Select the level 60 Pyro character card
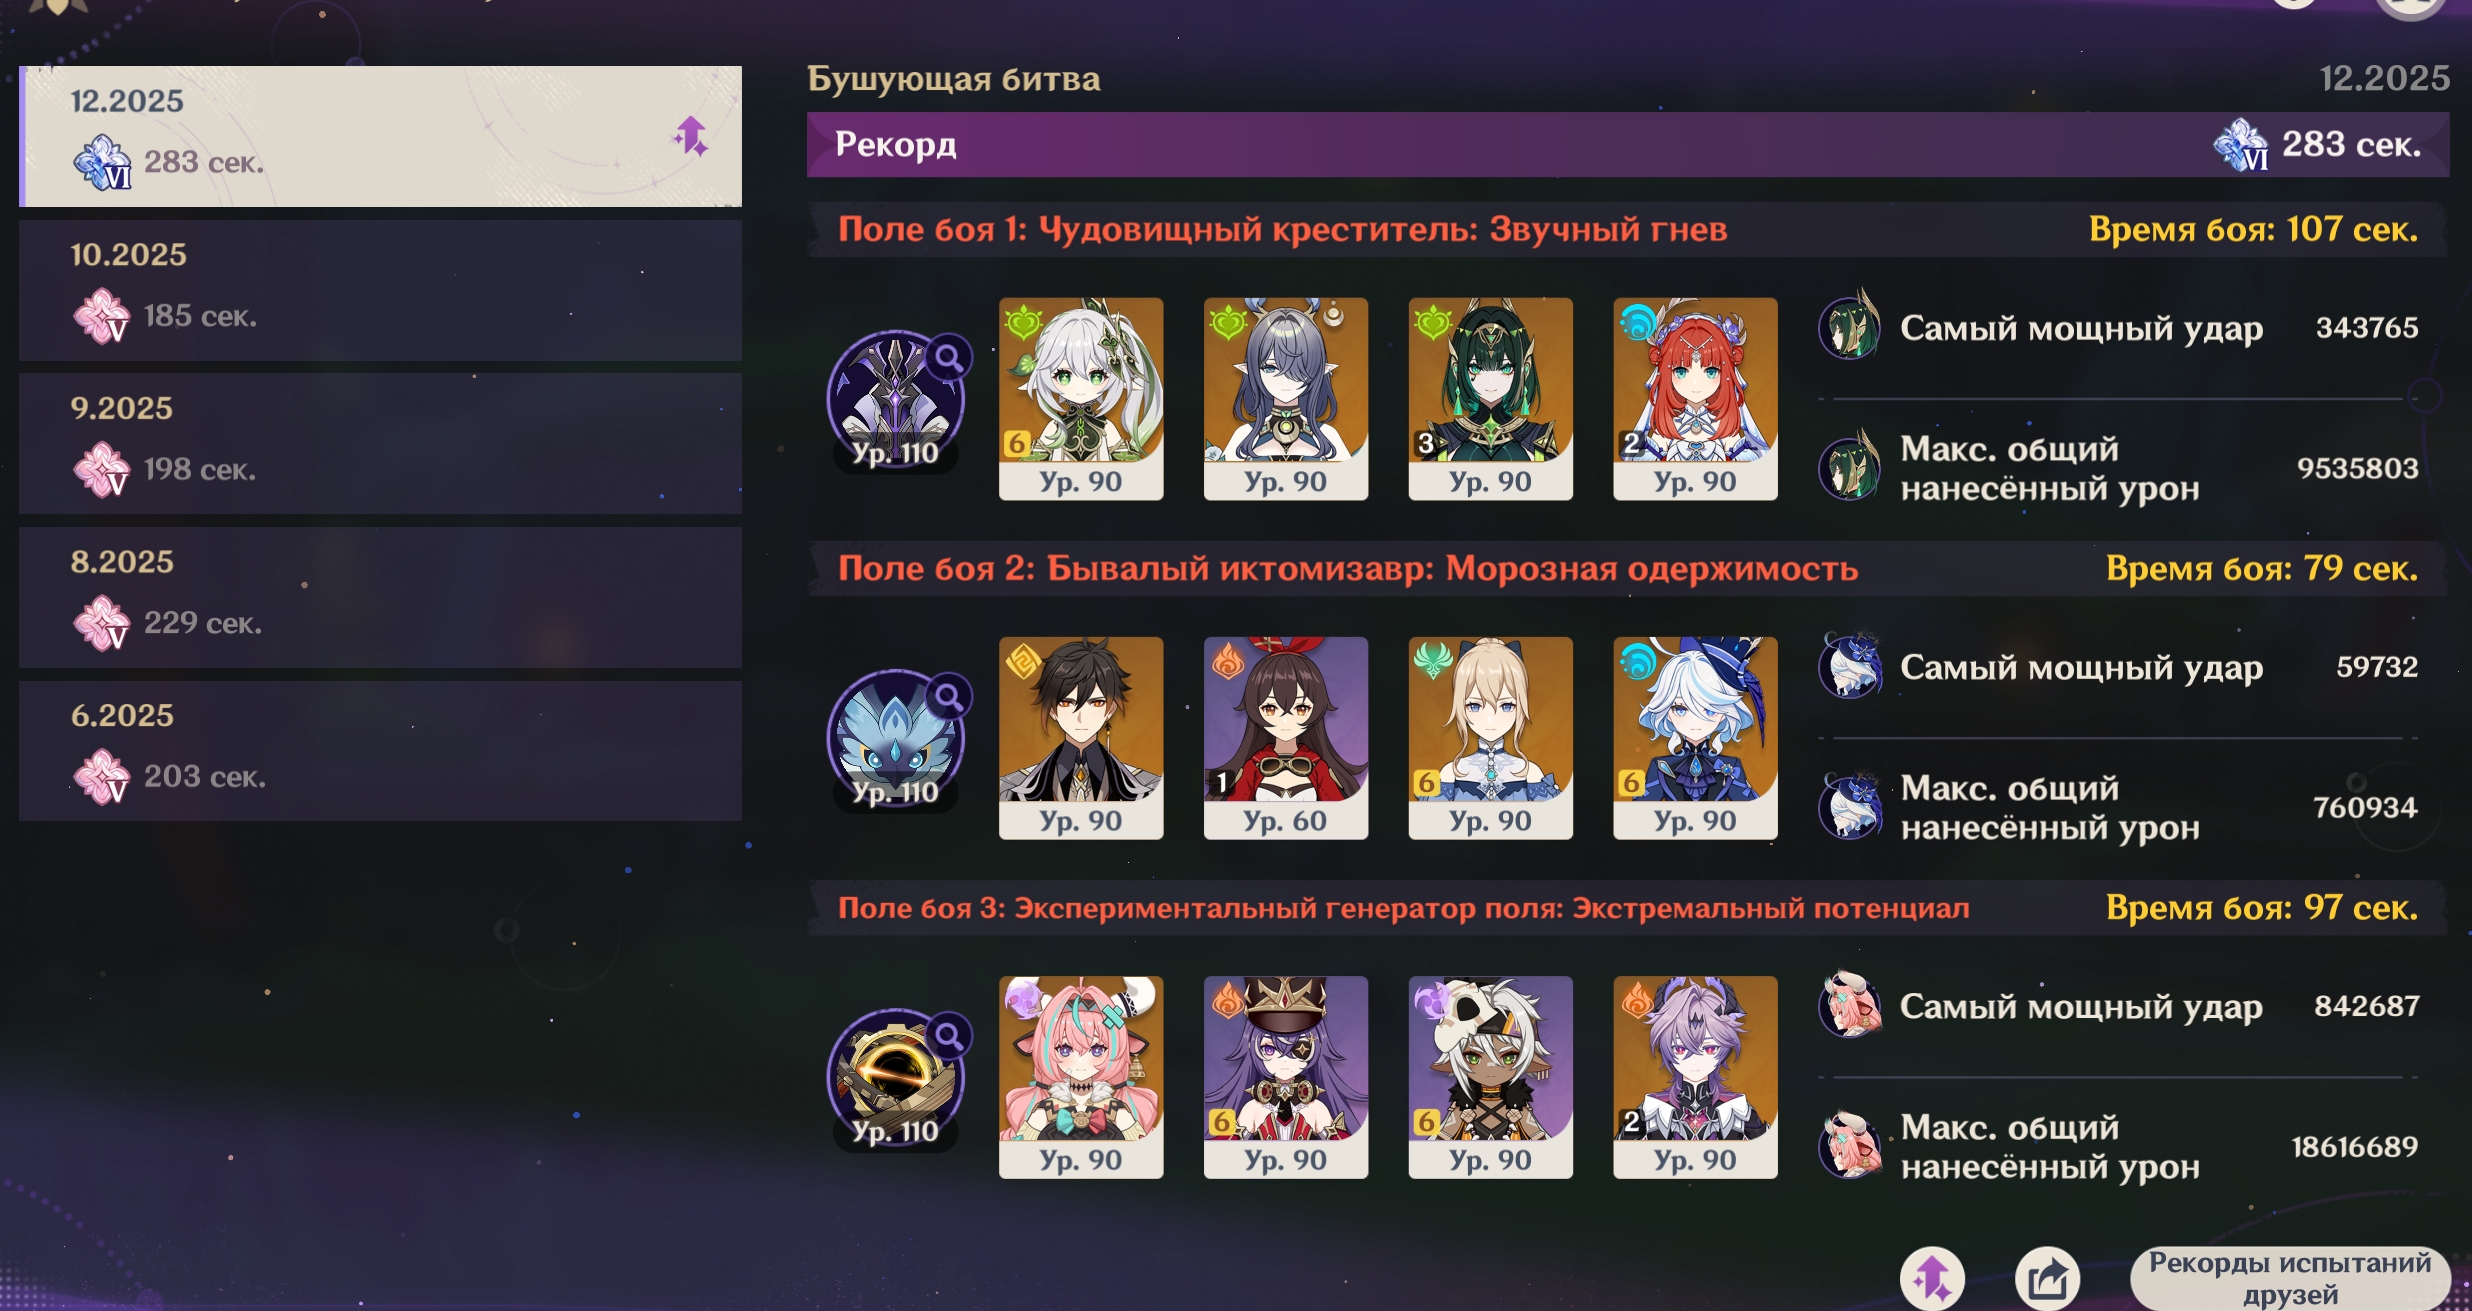Image resolution: width=2472 pixels, height=1311 pixels. click(x=1286, y=738)
